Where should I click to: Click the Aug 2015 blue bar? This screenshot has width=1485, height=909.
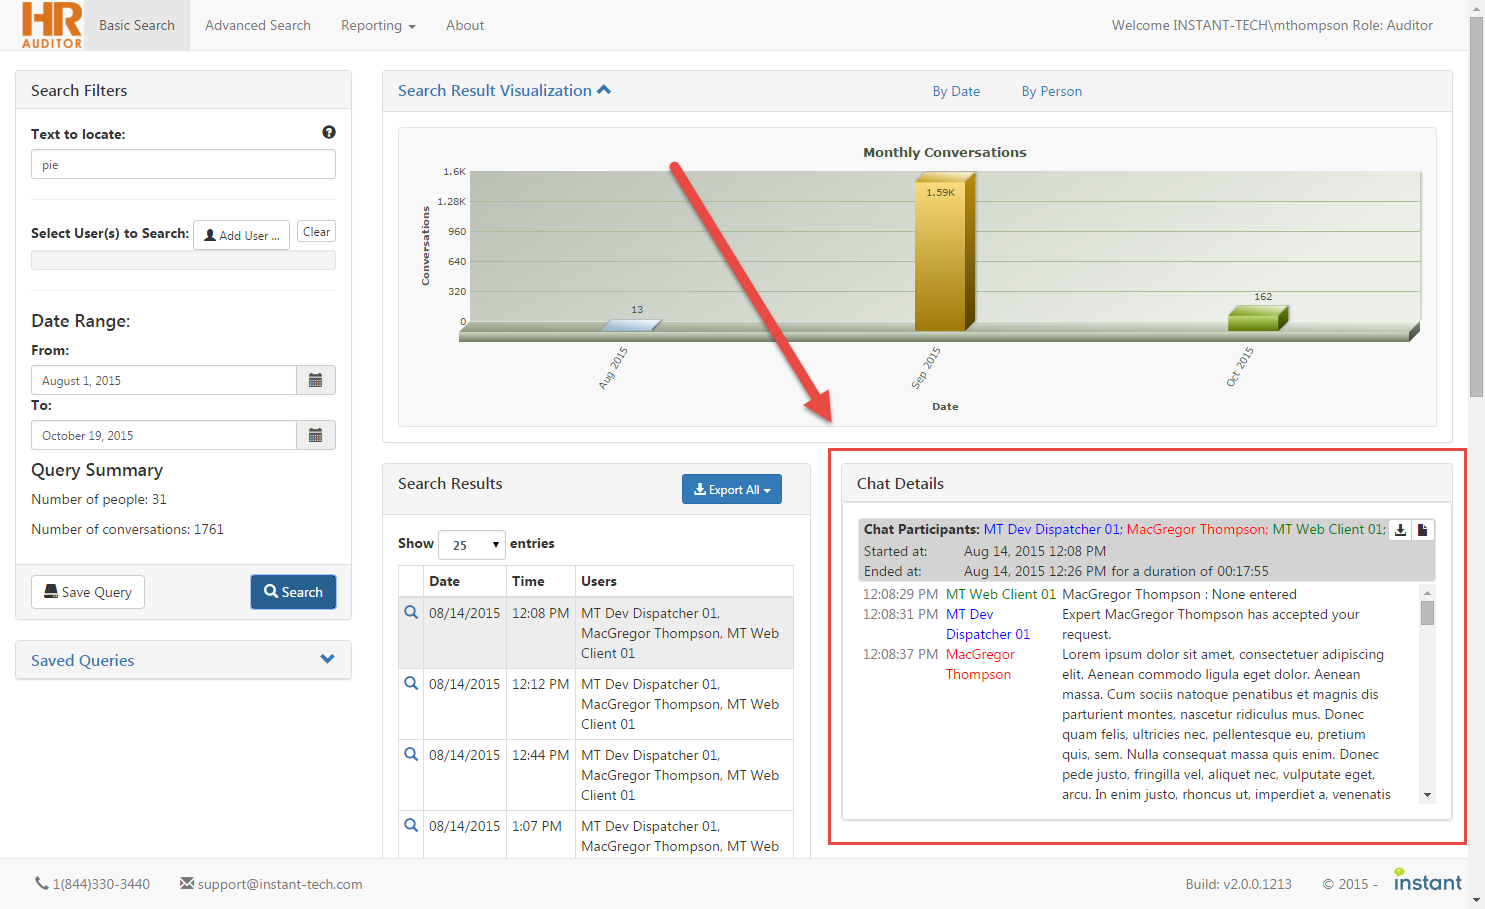point(631,325)
